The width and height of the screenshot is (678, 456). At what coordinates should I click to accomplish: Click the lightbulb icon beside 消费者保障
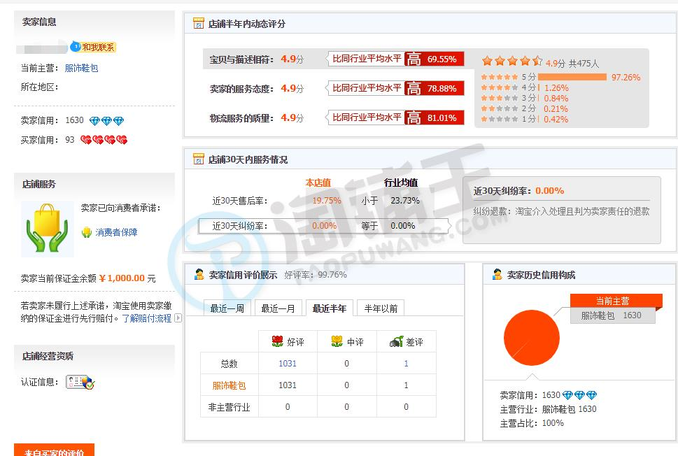click(87, 232)
